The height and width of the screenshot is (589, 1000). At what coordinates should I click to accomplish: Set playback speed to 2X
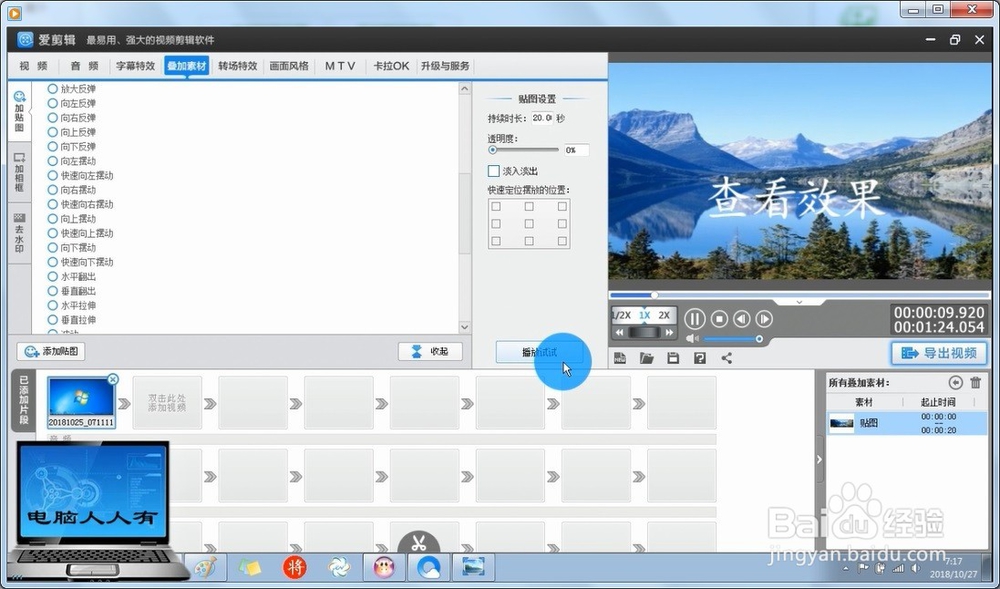(665, 315)
